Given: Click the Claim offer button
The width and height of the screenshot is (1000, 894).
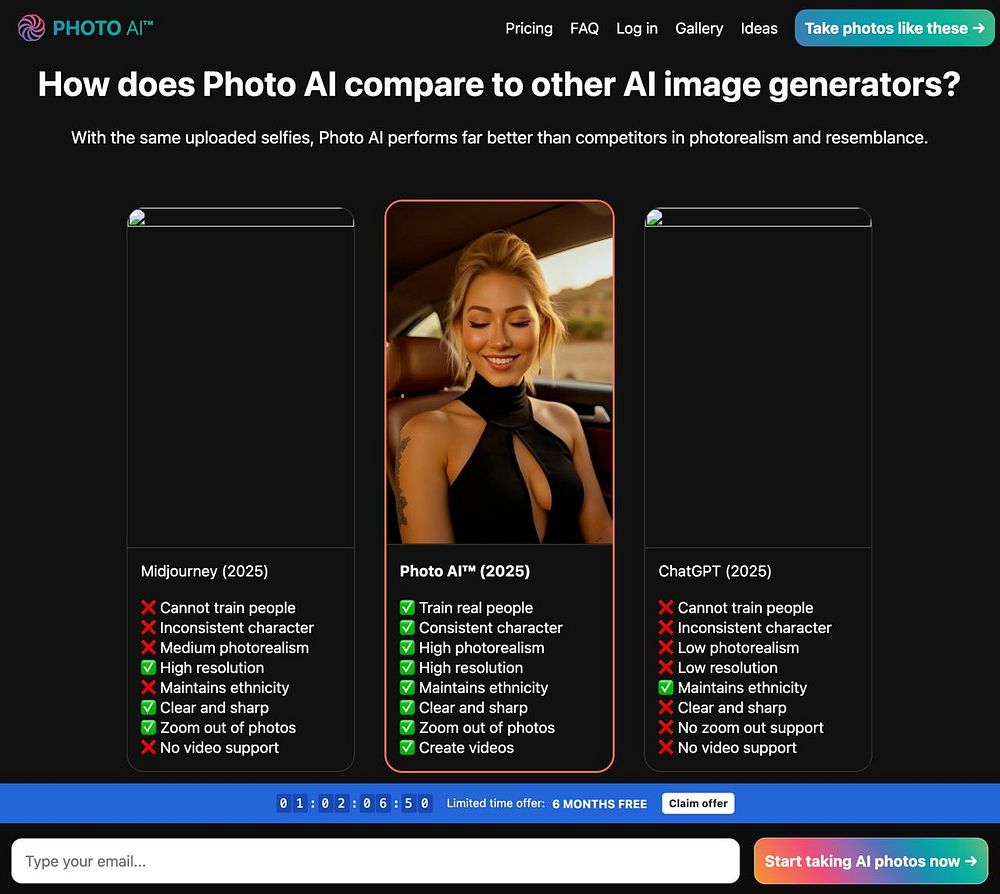Looking at the screenshot, I should (698, 803).
